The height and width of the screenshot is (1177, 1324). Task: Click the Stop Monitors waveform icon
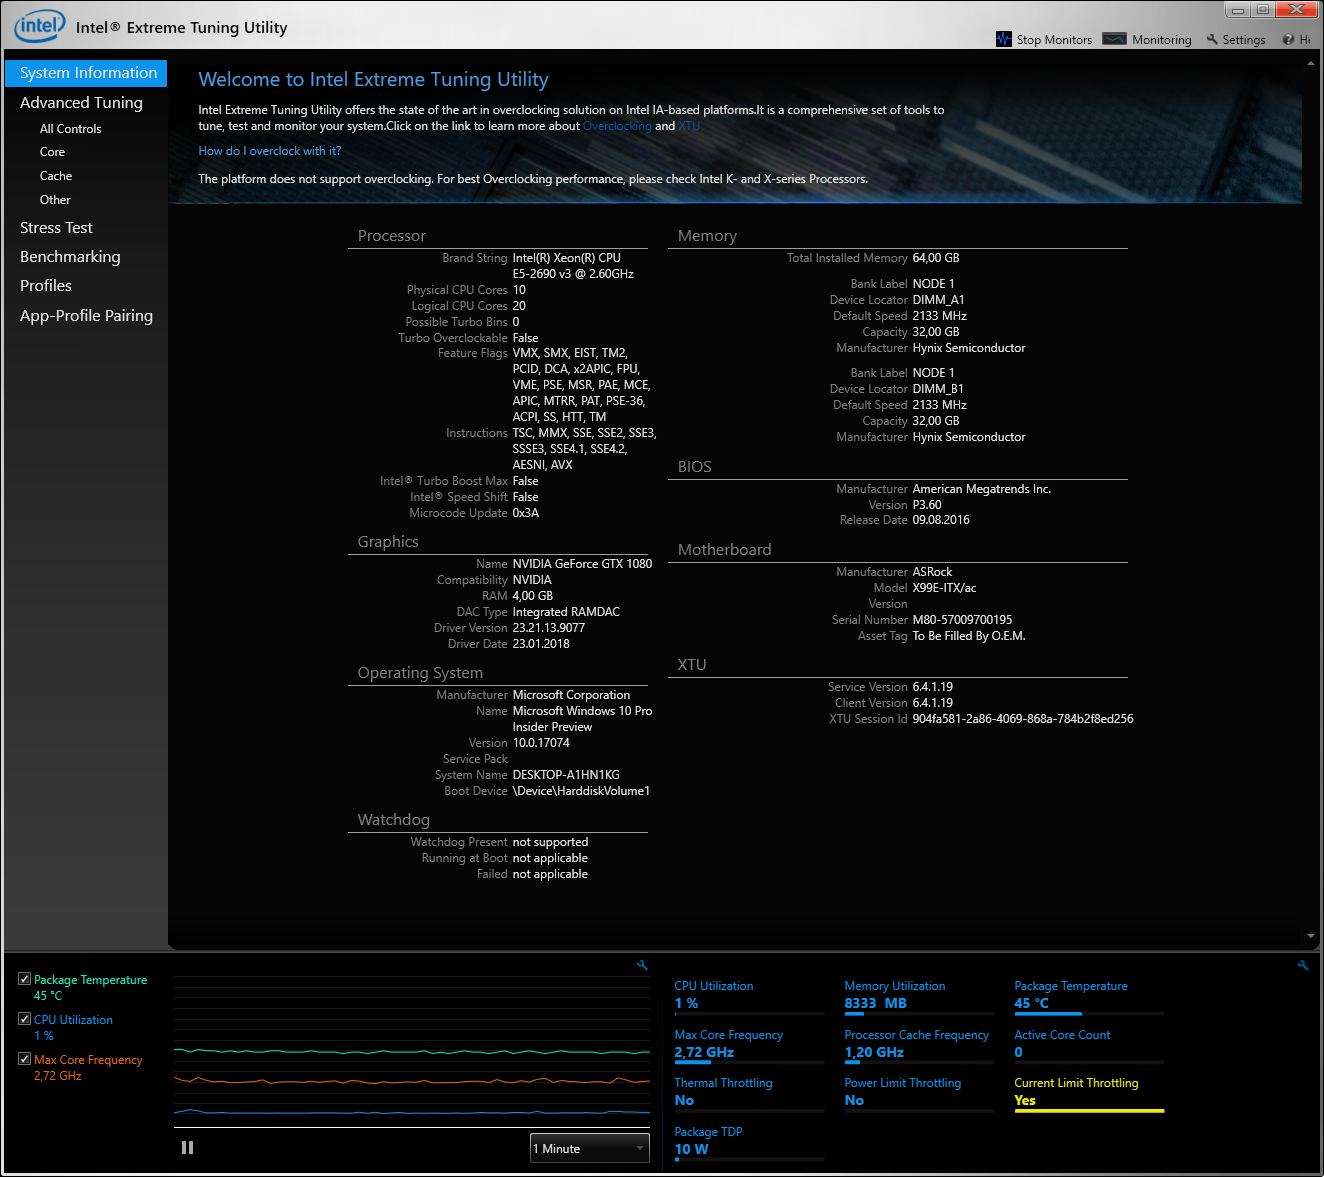(x=1004, y=39)
